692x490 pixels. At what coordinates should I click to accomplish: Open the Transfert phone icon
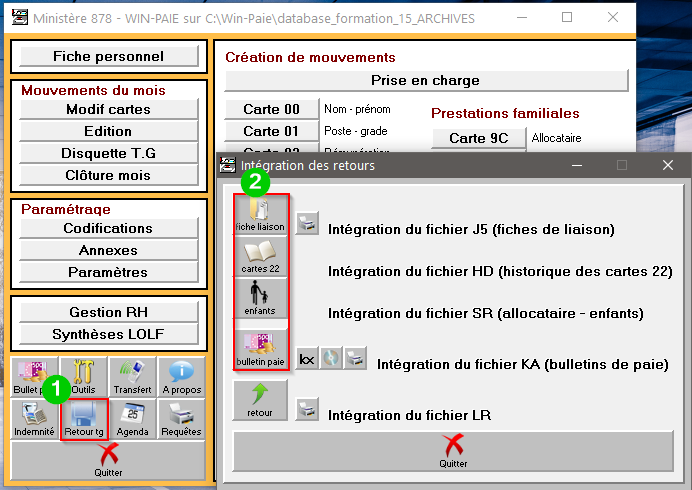point(132,377)
